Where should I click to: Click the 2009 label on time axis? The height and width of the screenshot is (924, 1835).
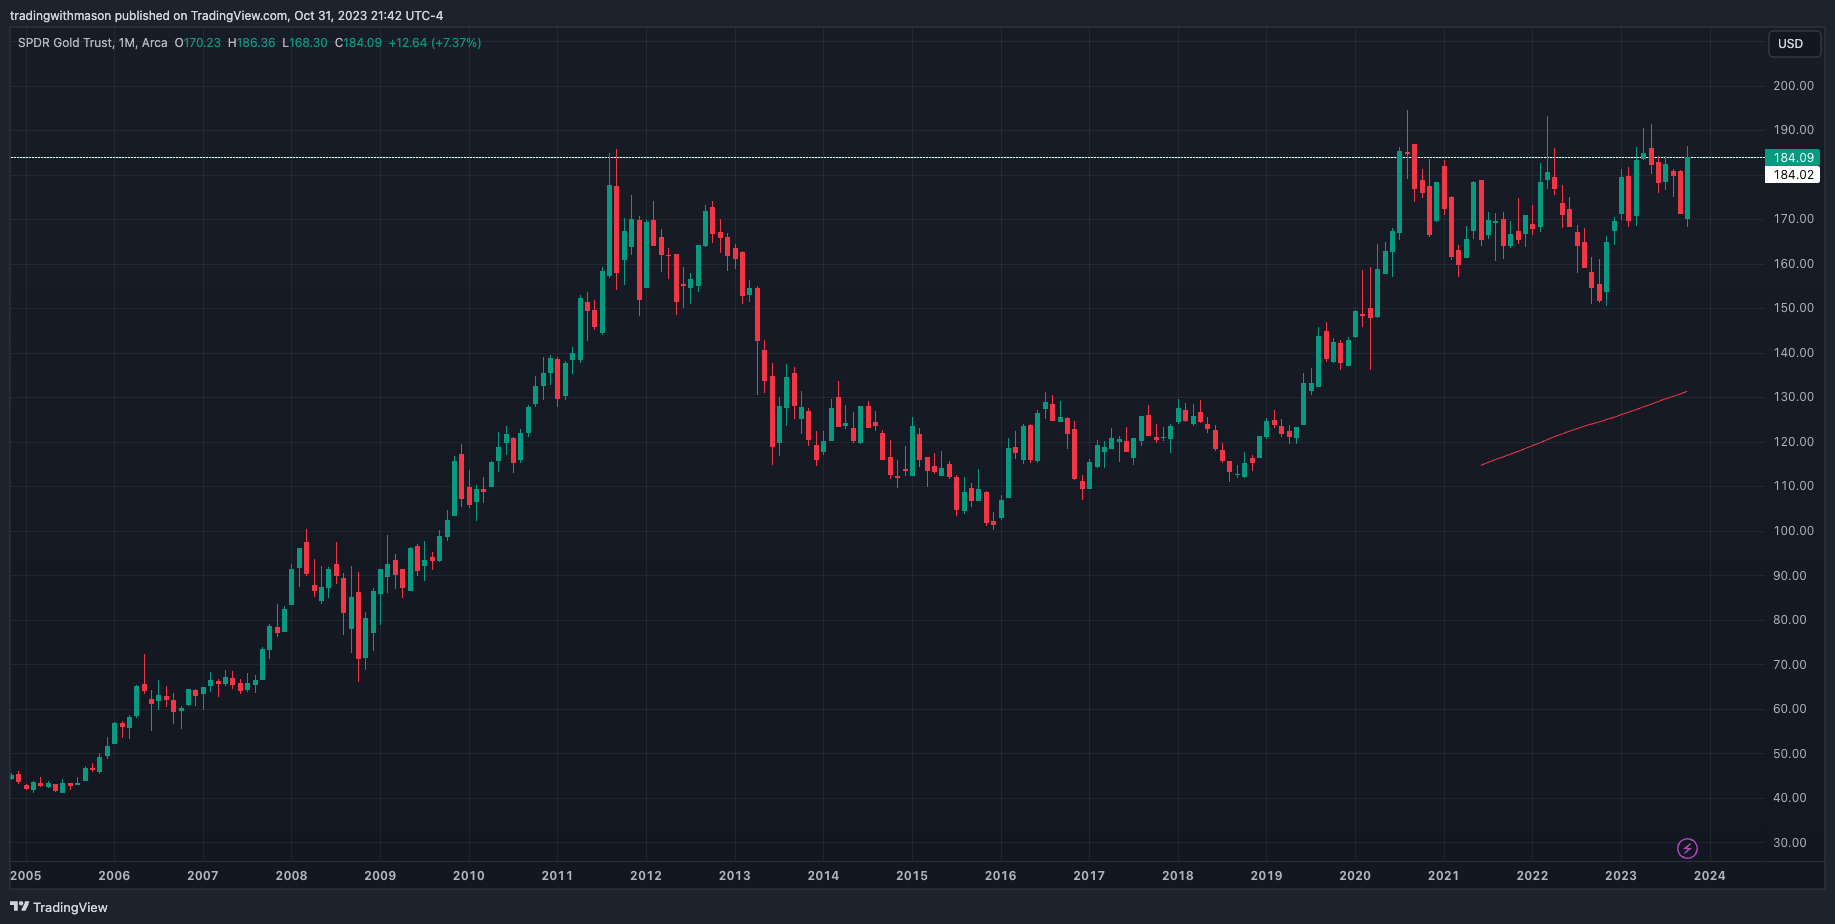pos(380,876)
